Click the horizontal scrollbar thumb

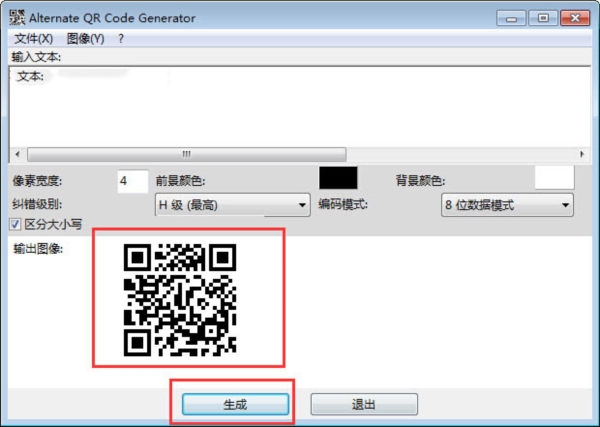(x=186, y=154)
